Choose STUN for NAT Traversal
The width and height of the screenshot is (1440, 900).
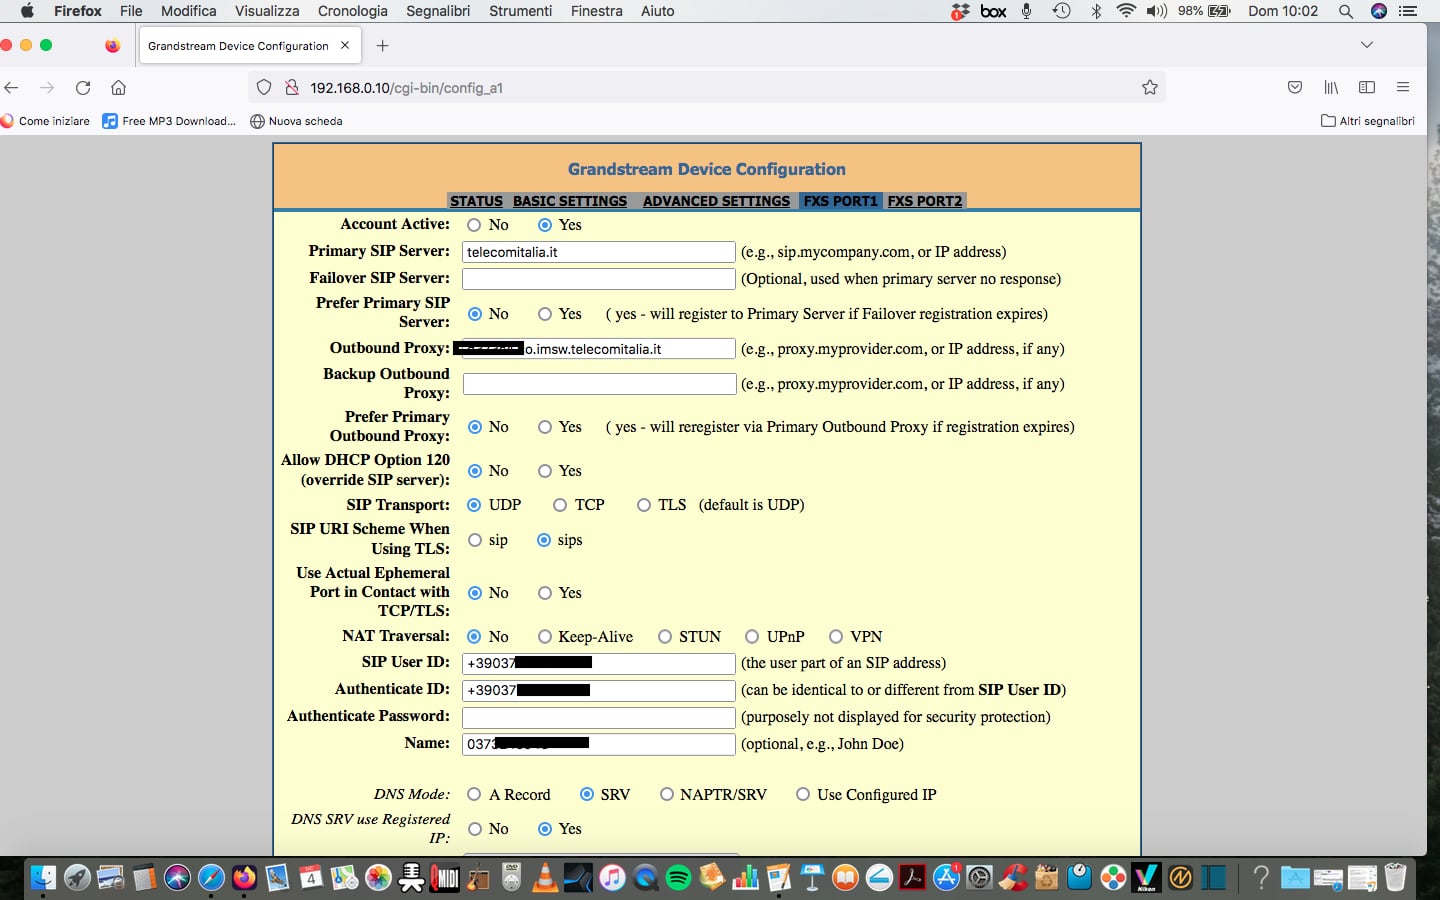click(x=665, y=637)
